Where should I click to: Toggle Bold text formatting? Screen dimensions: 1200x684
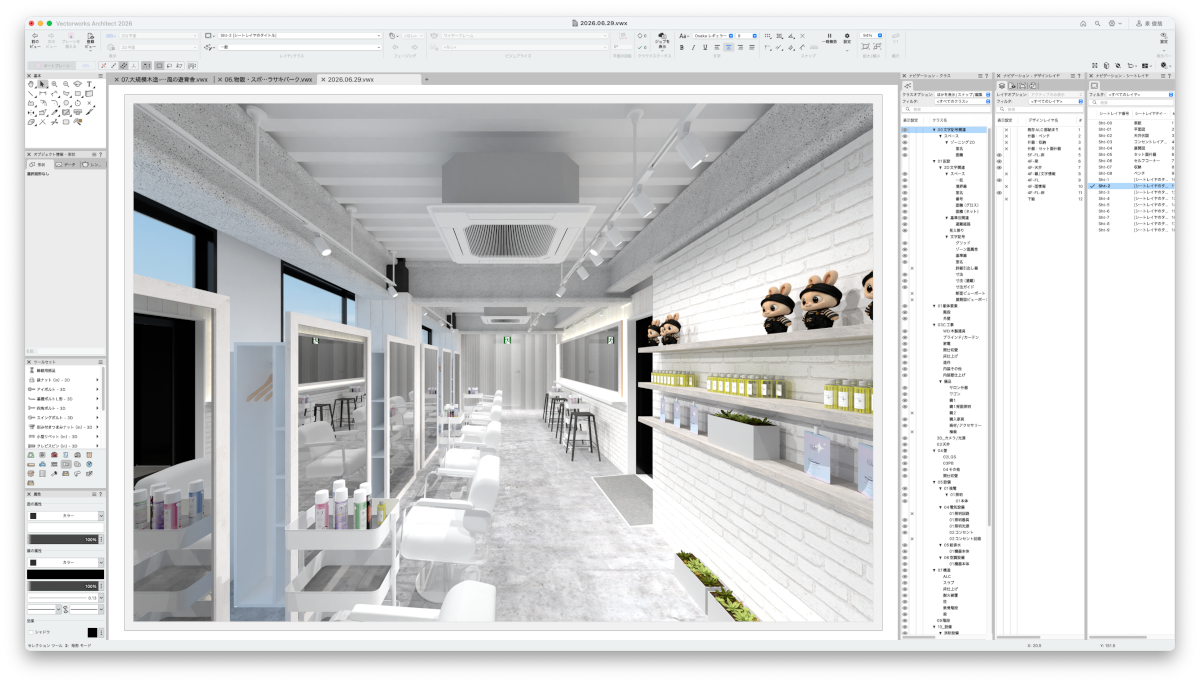click(x=681, y=47)
